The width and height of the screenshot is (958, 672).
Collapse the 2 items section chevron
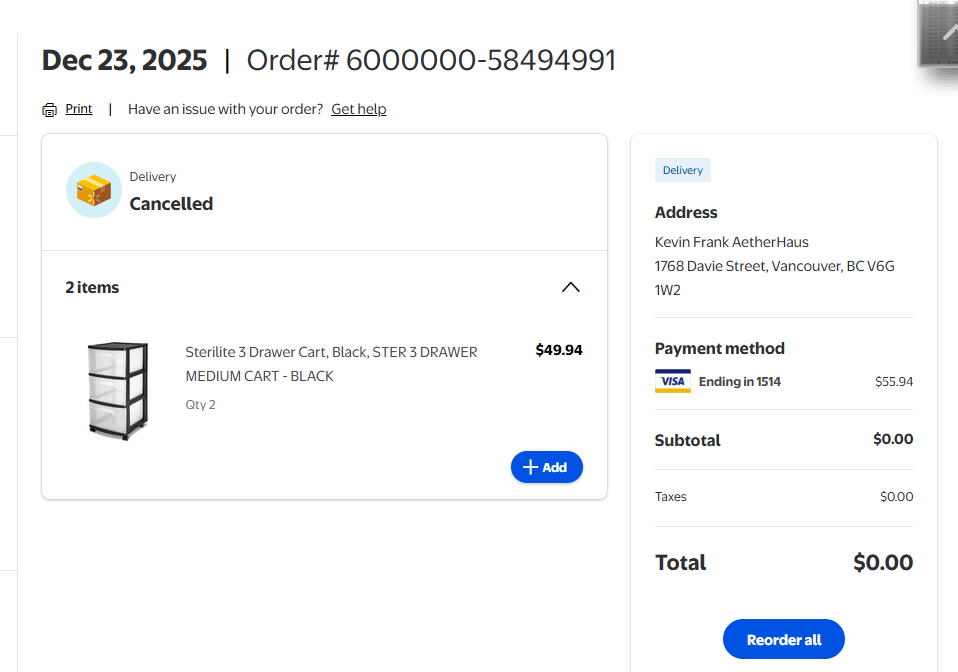point(570,288)
